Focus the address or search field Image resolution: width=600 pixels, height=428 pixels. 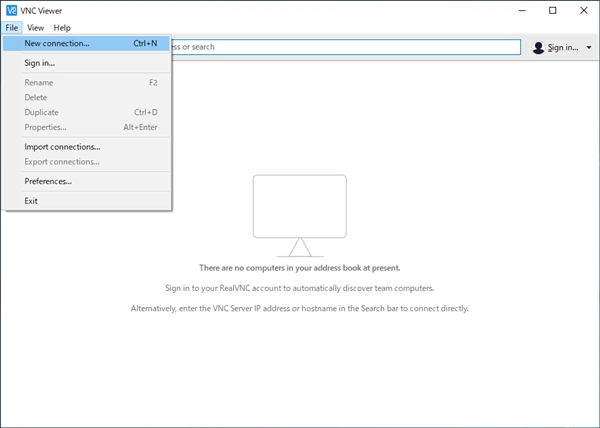tap(346, 47)
